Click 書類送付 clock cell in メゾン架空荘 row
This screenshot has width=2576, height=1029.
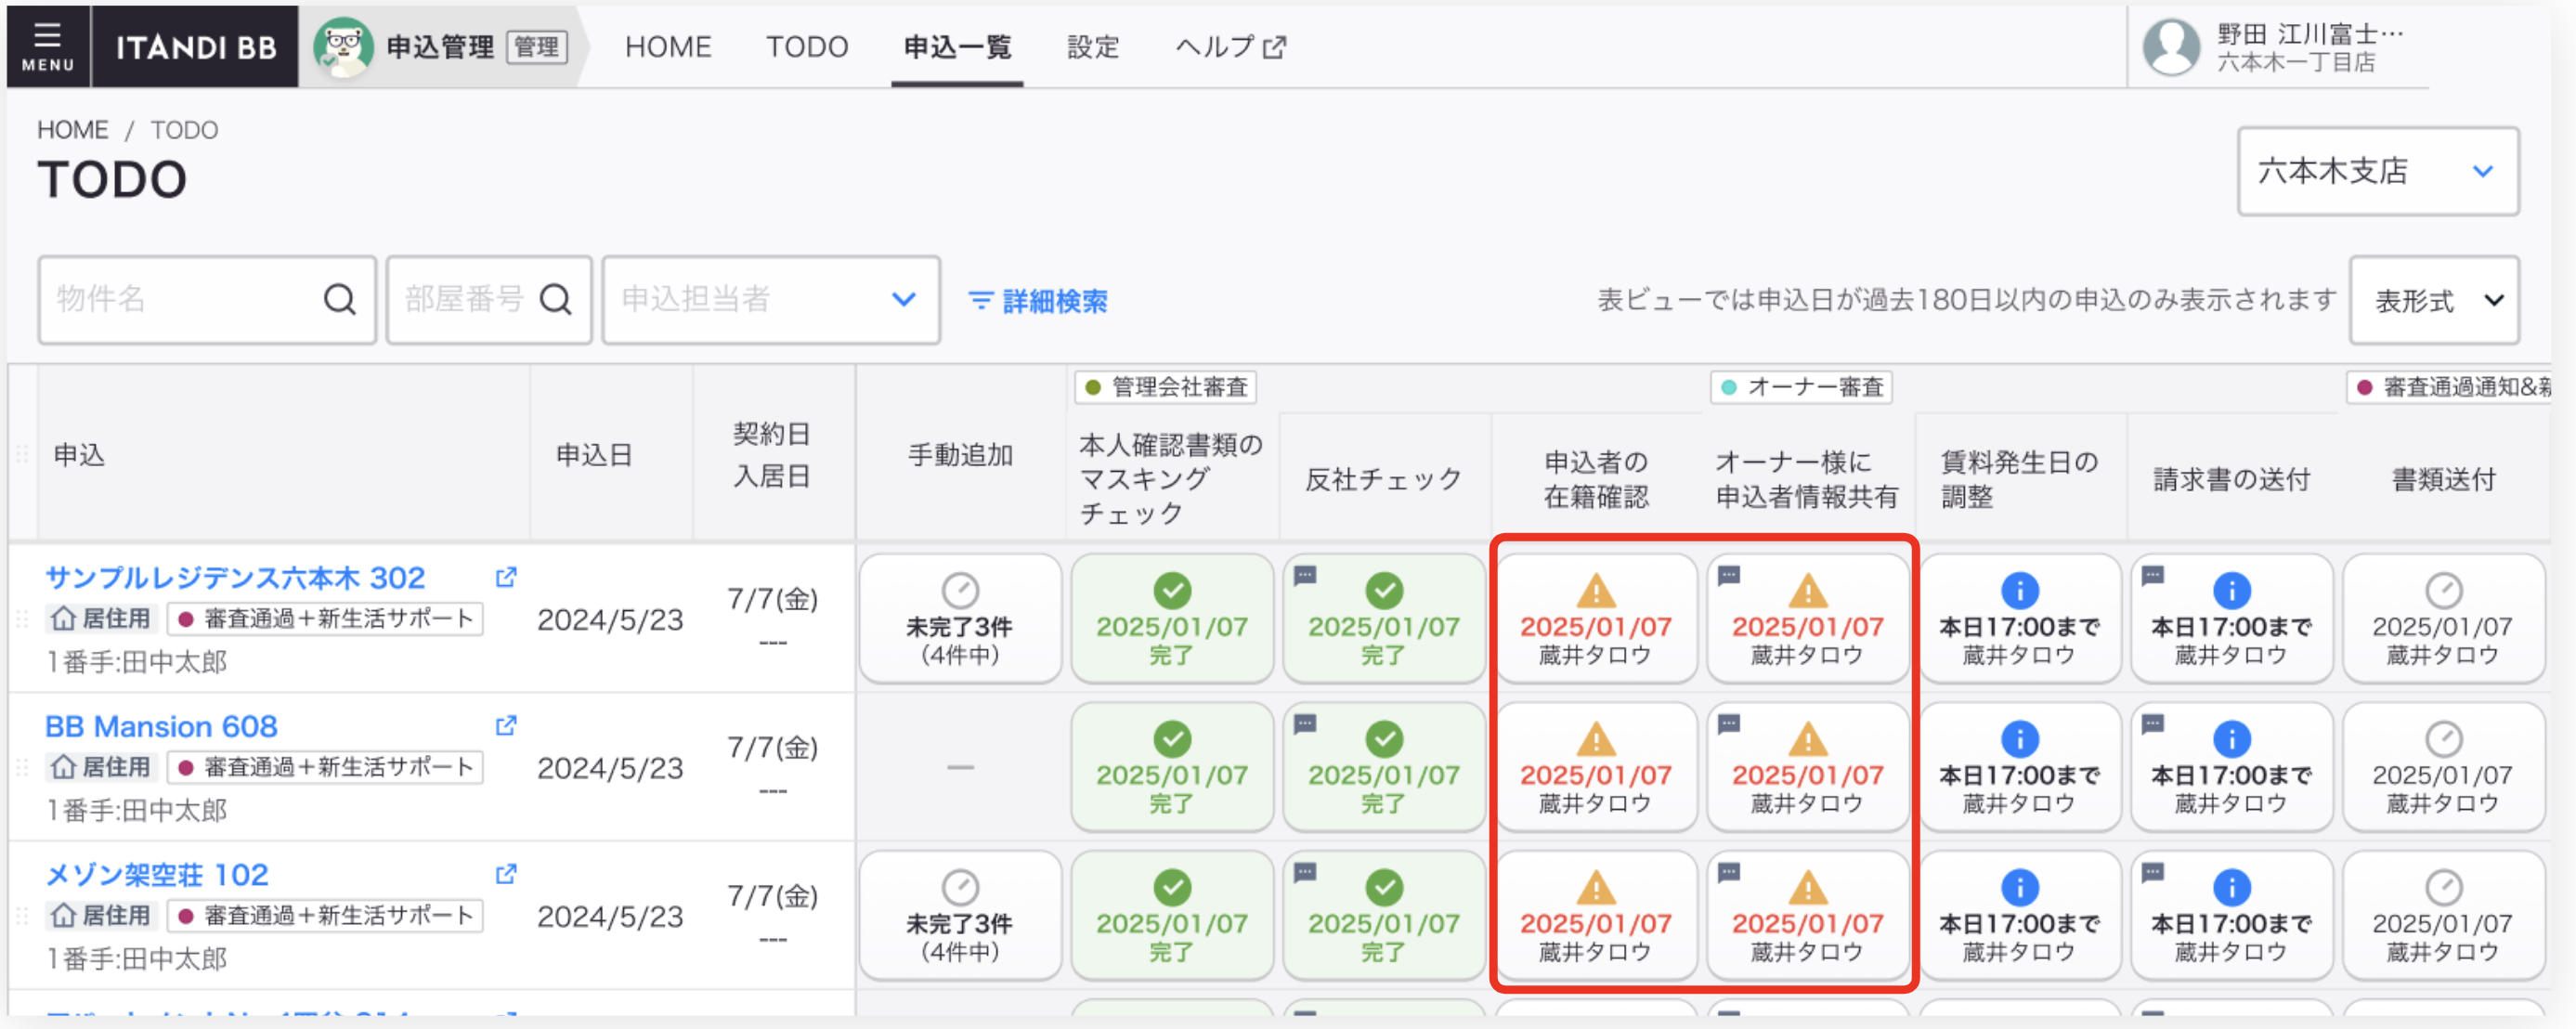tap(2444, 916)
